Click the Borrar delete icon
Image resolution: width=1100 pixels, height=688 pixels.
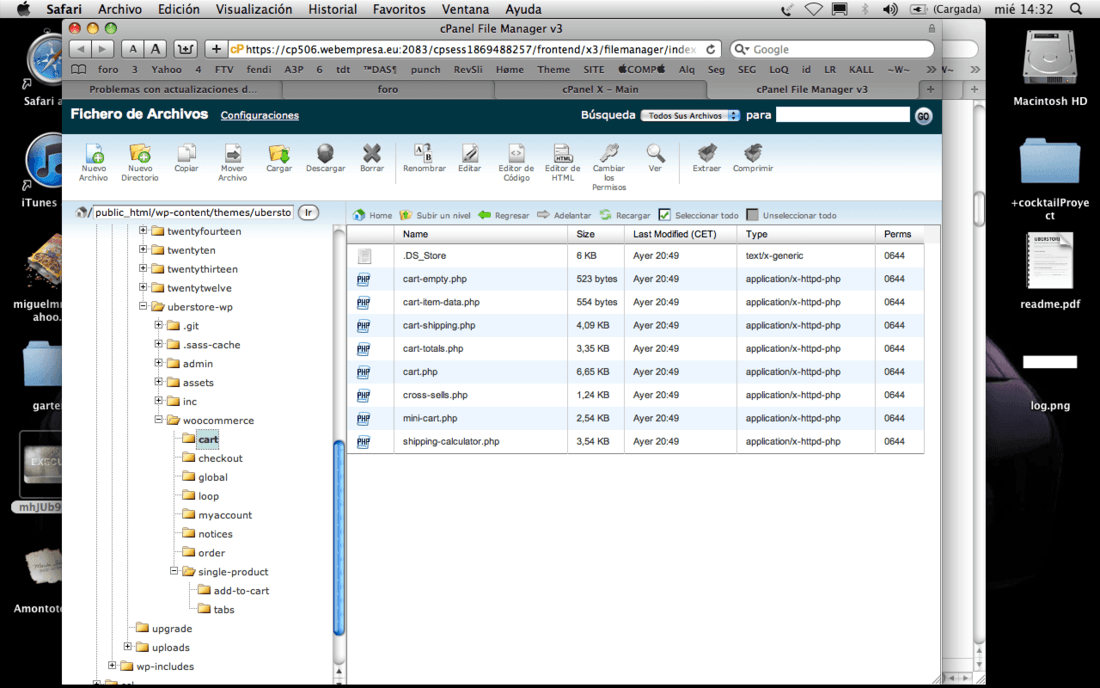(x=372, y=158)
